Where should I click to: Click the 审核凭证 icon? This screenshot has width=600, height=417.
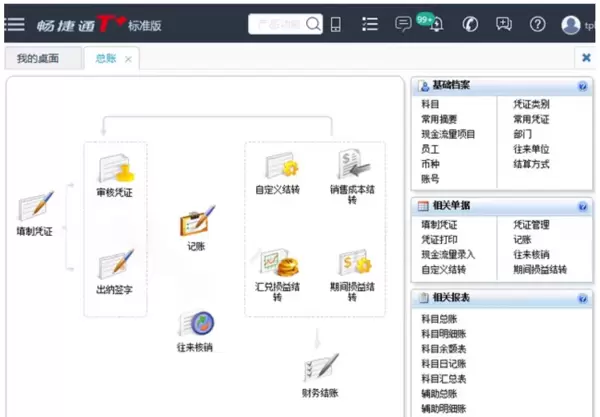114,167
